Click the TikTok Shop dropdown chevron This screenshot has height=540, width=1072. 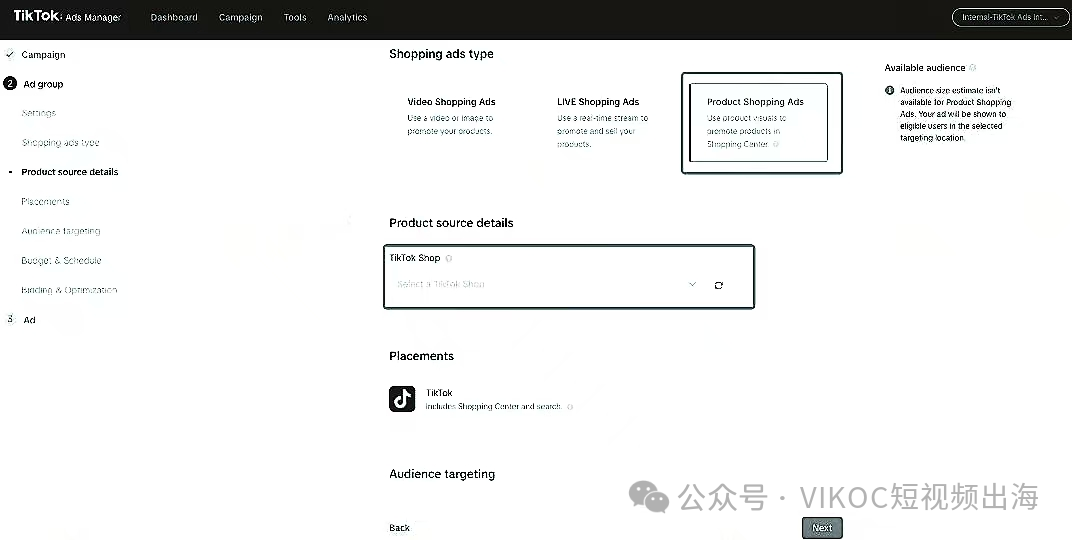[692, 284]
